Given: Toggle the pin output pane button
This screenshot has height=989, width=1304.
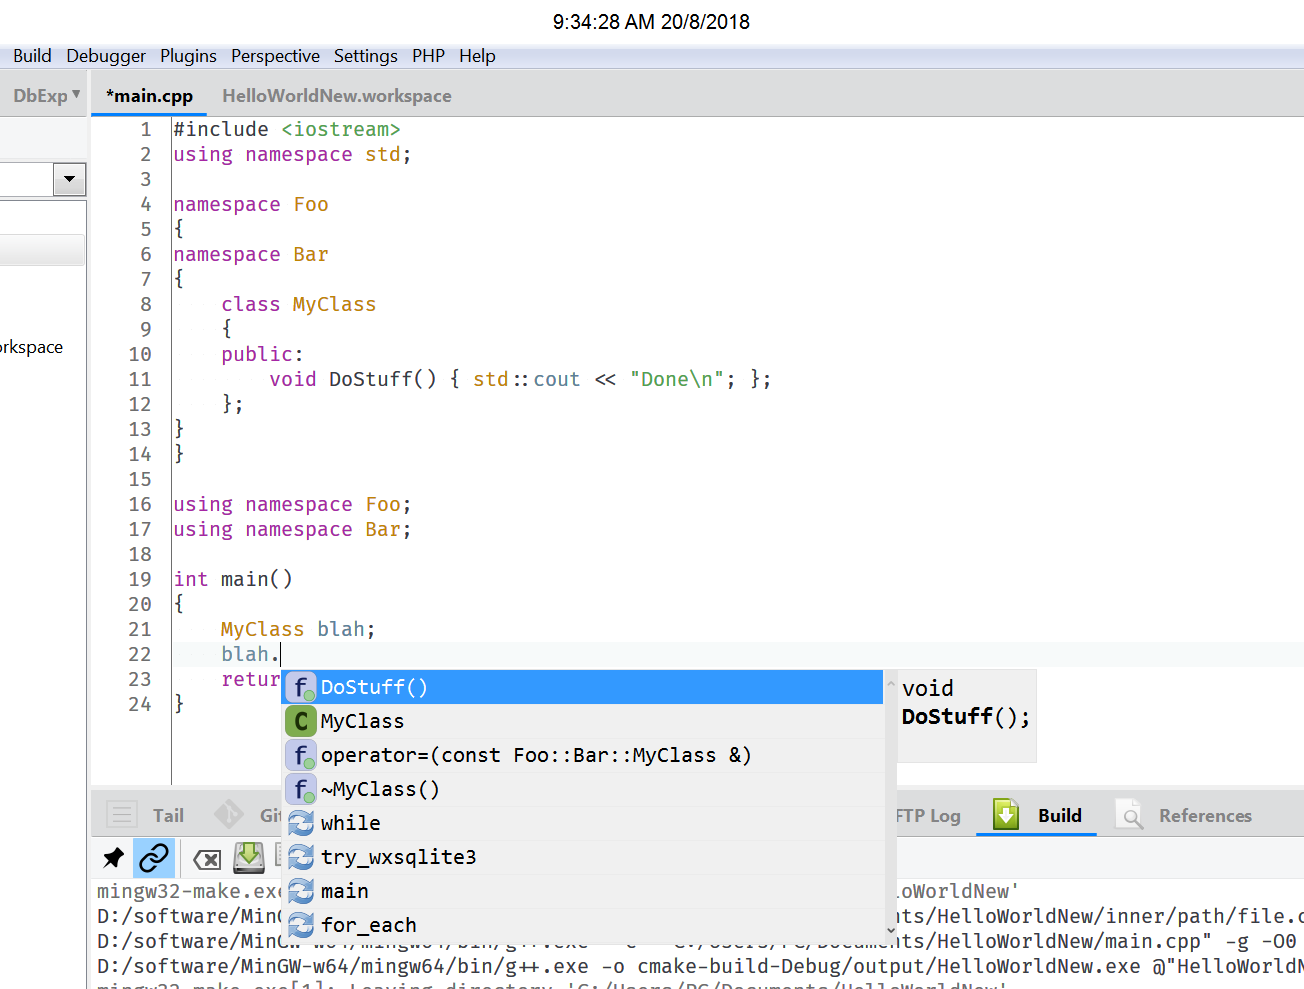Looking at the screenshot, I should 112,857.
